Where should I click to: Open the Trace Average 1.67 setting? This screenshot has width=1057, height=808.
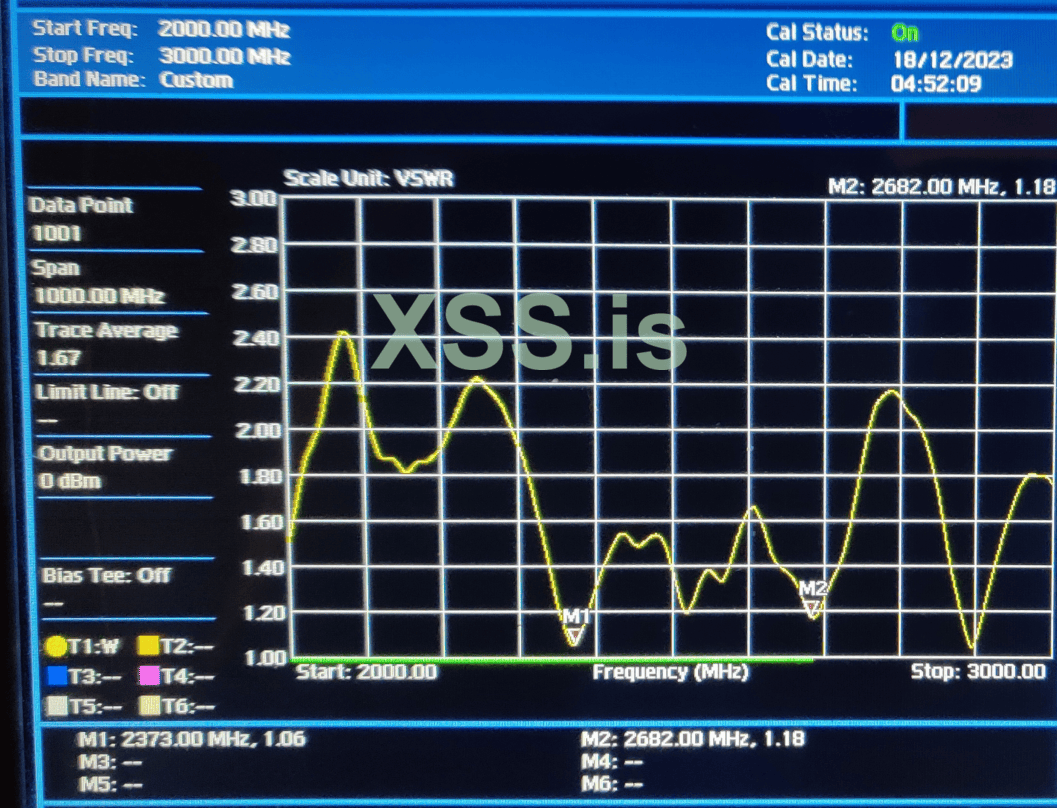click(106, 344)
